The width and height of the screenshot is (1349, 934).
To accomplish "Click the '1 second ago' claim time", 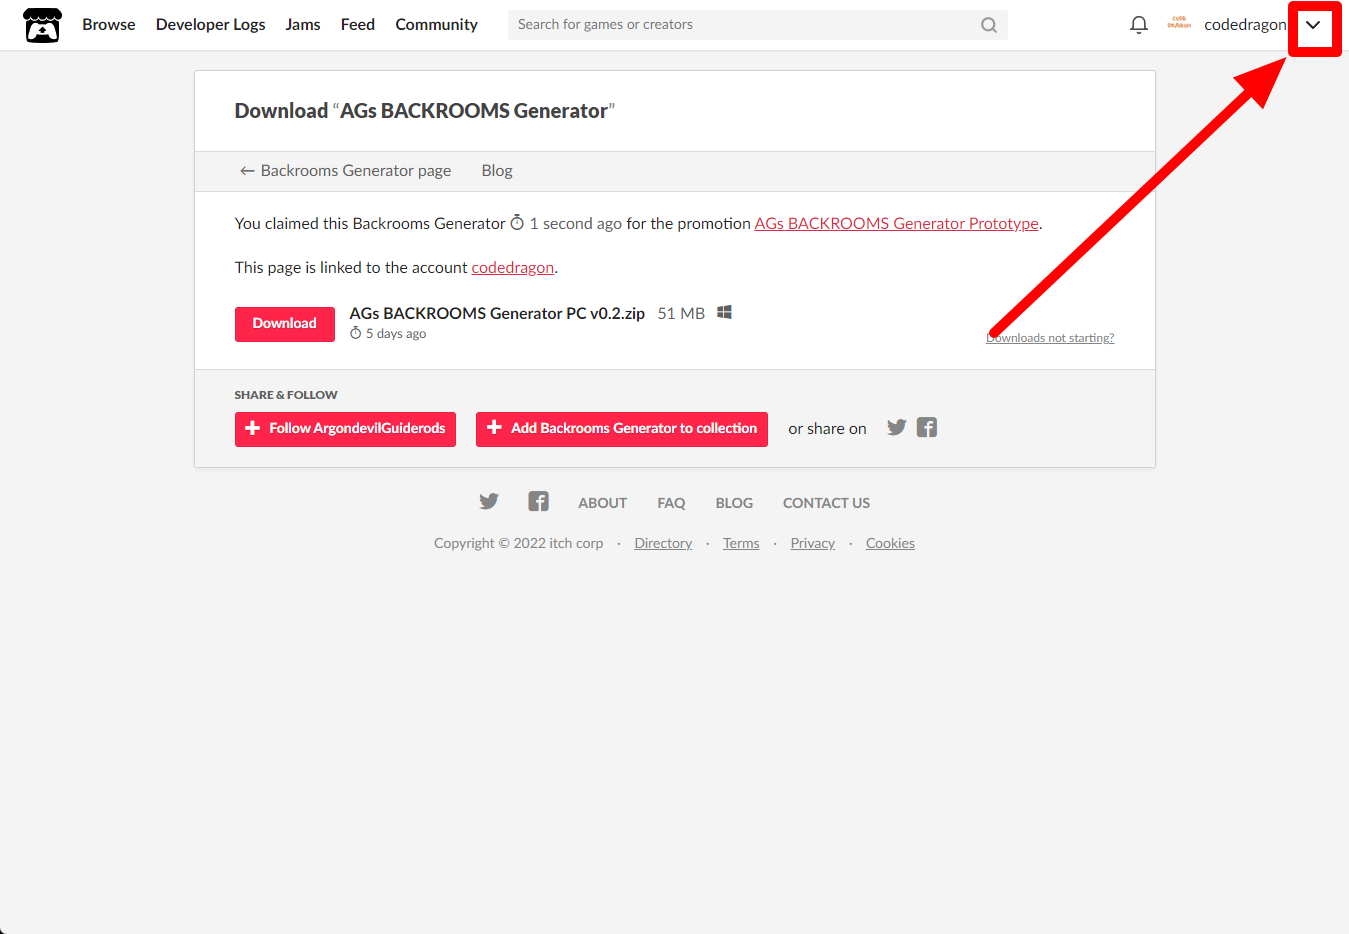I will (576, 224).
